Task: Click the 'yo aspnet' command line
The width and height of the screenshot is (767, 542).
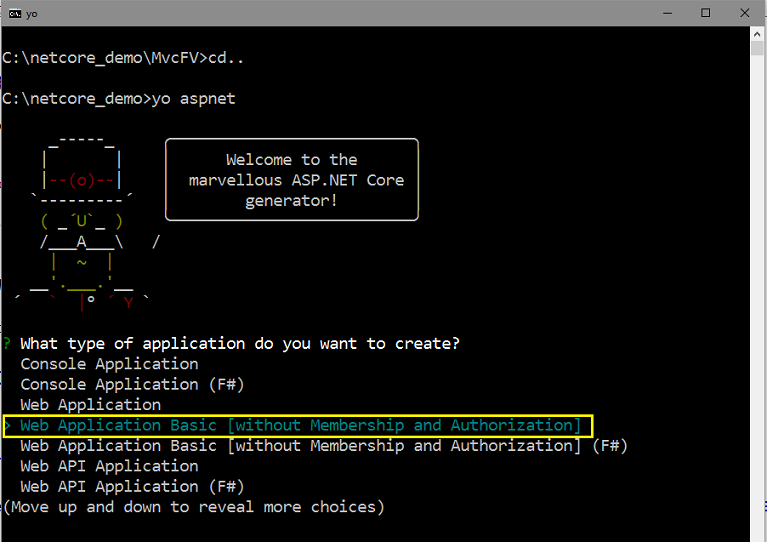Action: tap(119, 99)
